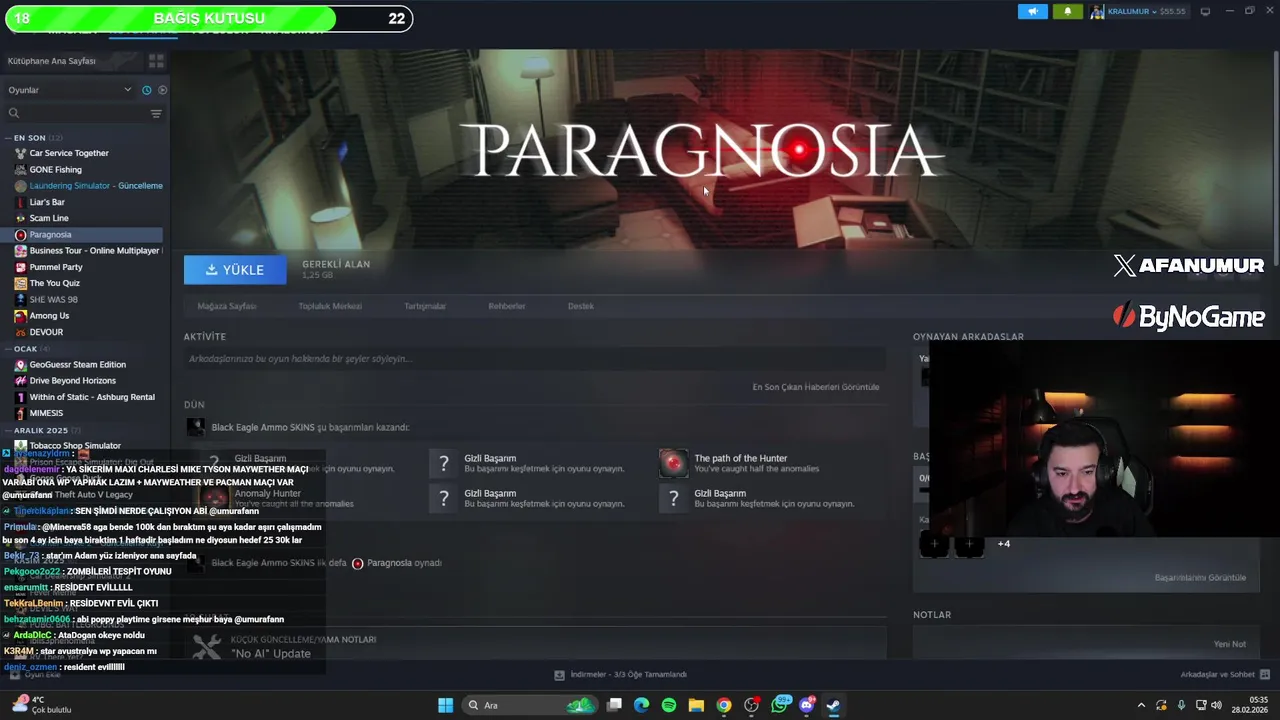Switch library to grid view icon
Image resolution: width=1280 pixels, height=720 pixels.
[x=156, y=61]
